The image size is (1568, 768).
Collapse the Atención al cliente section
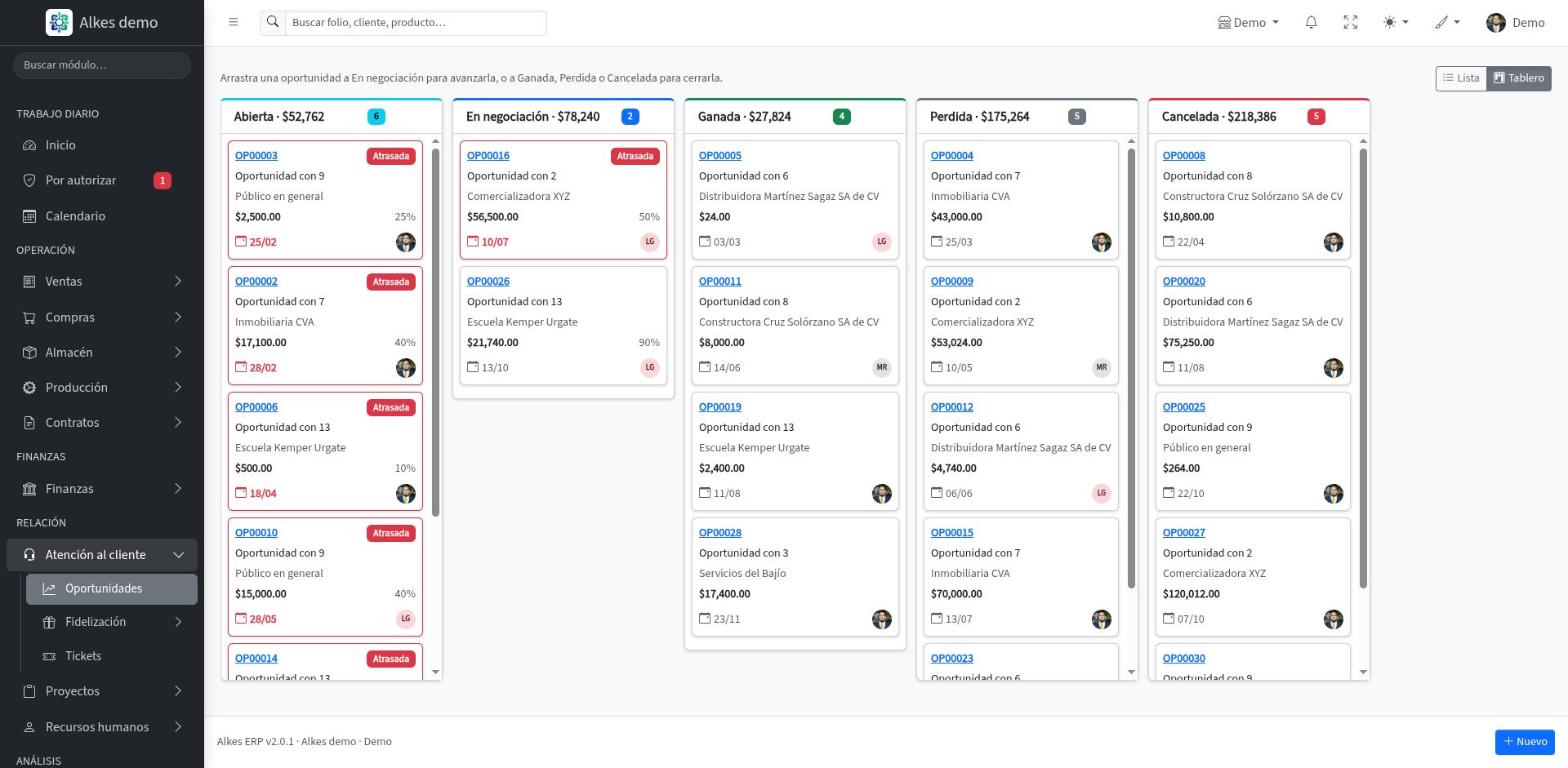102,554
